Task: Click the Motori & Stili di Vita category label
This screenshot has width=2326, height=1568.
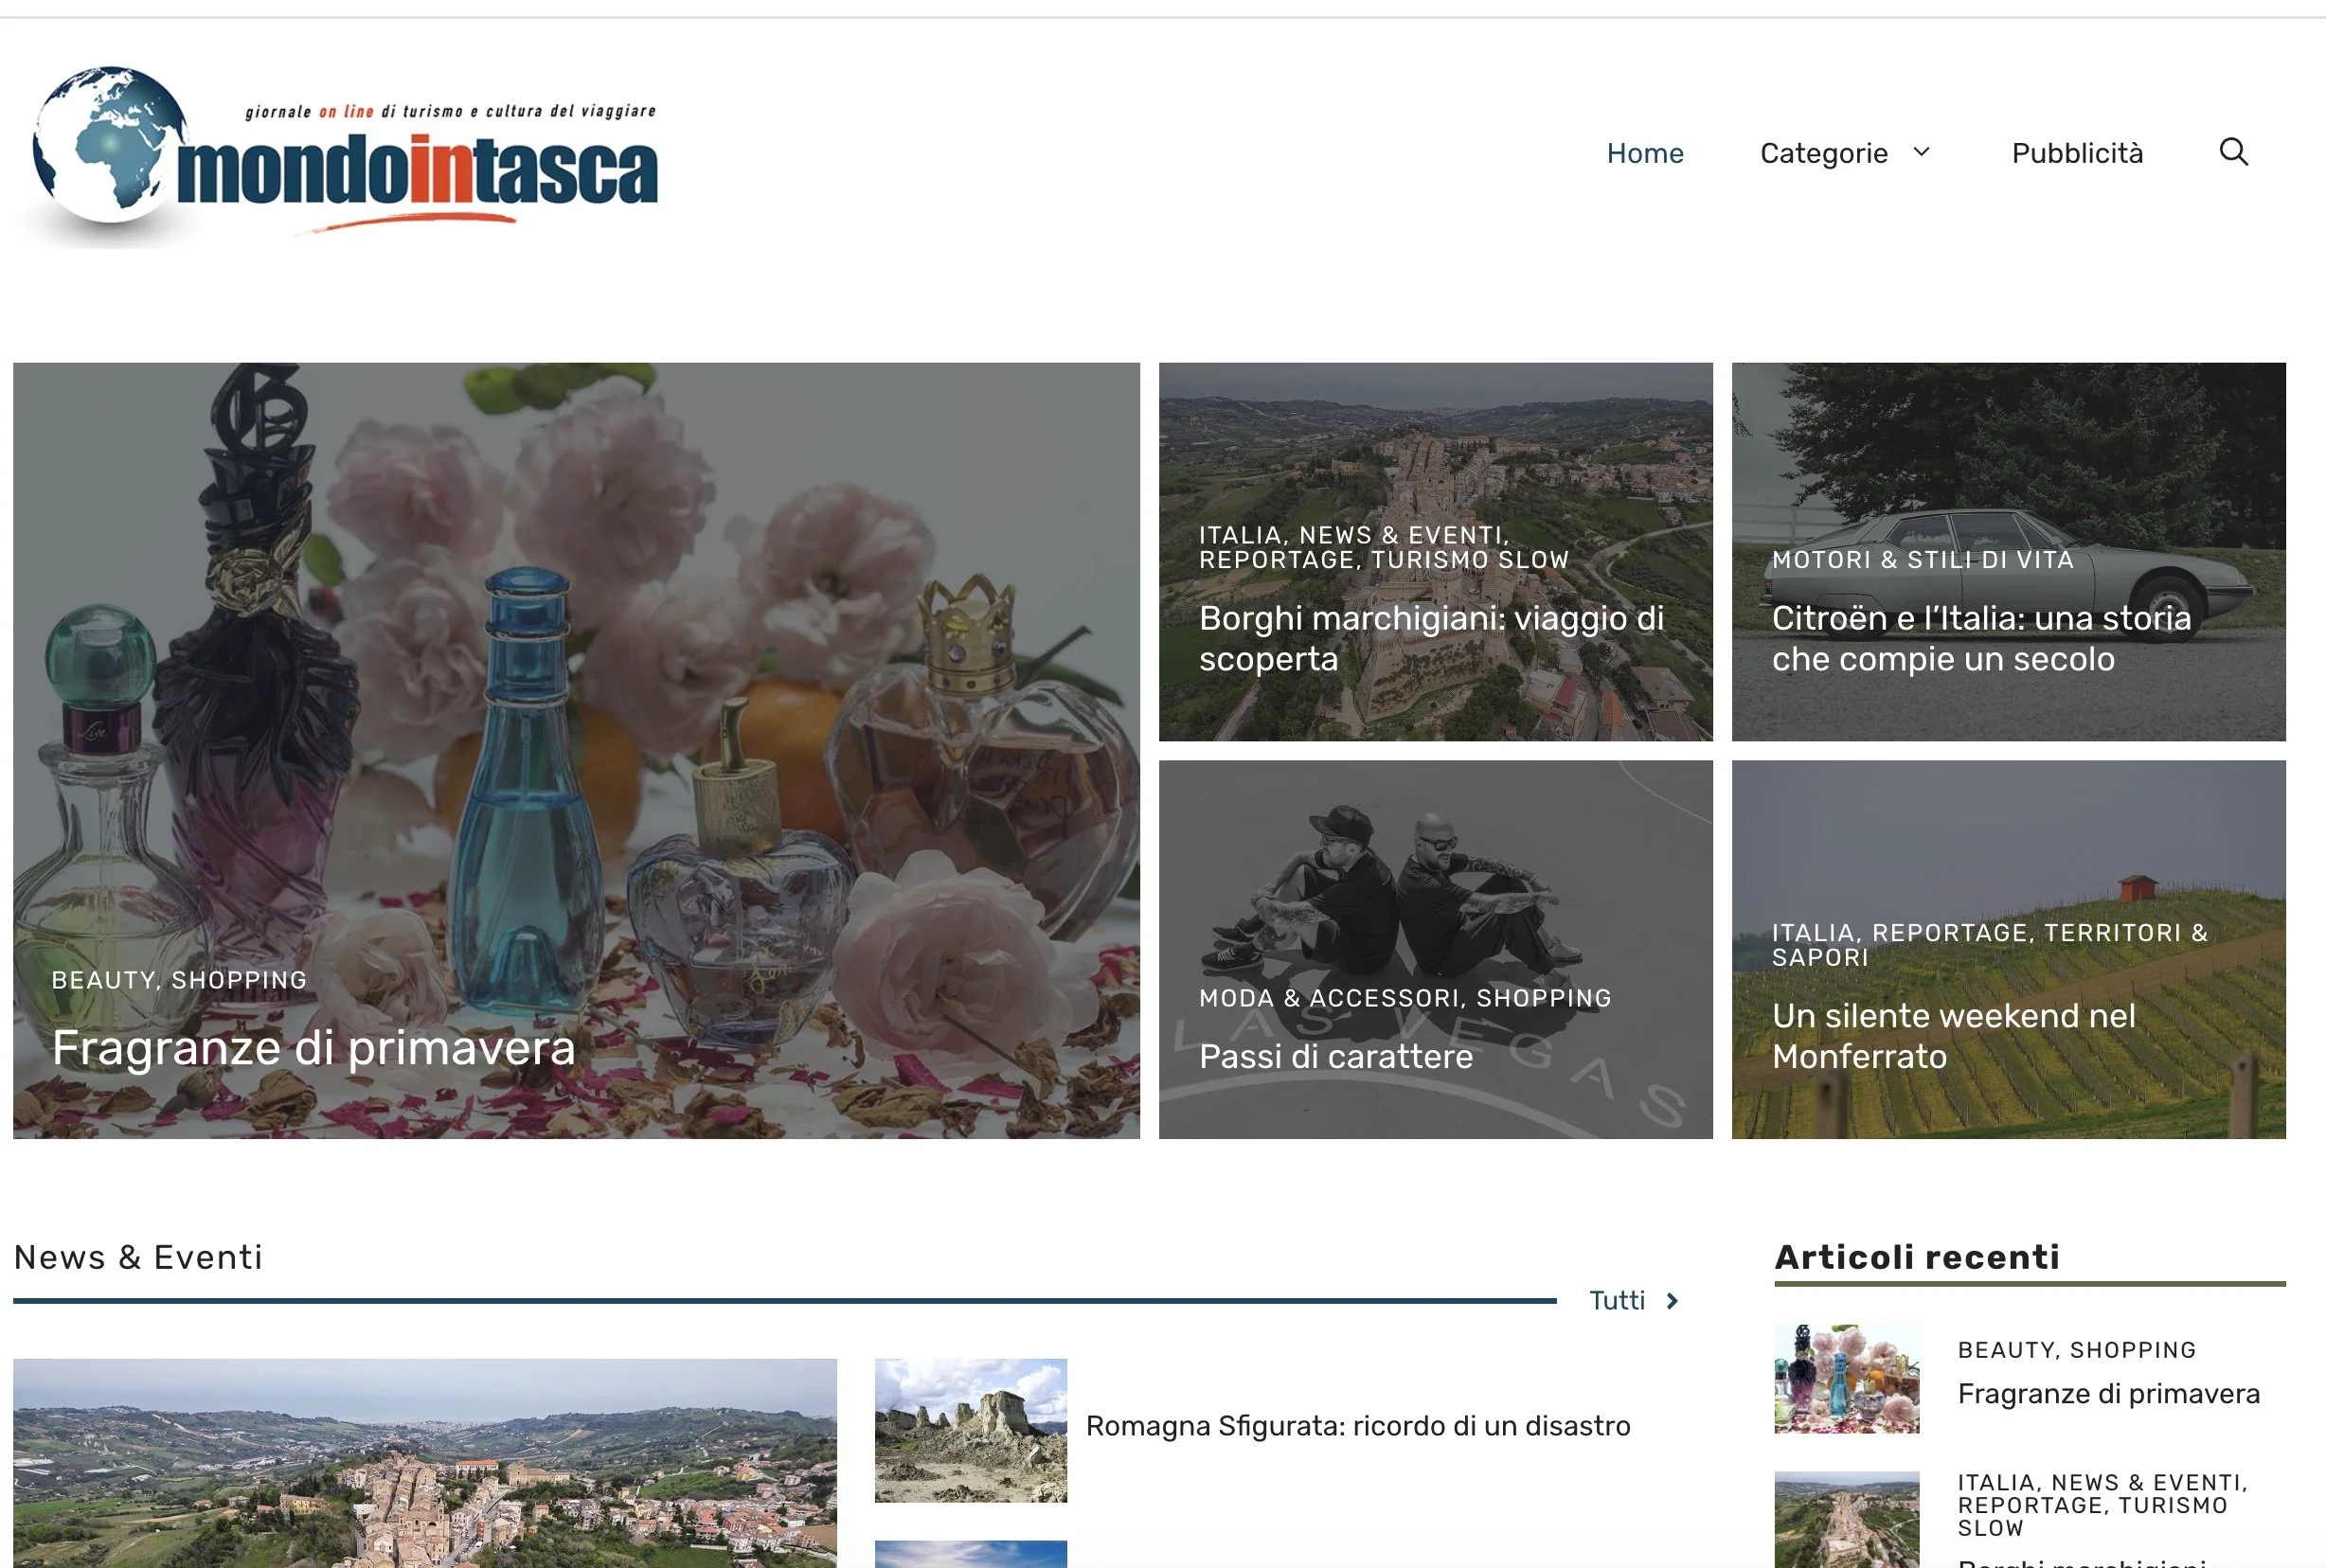Action: tap(1922, 560)
